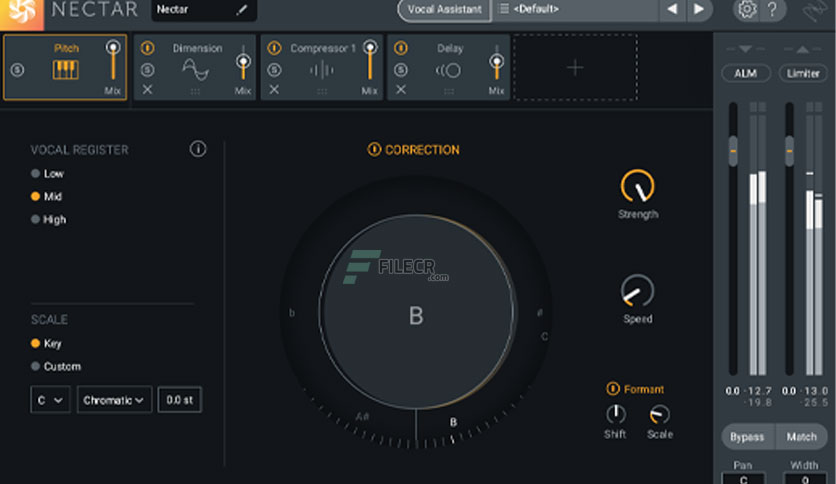Screen dimensions: 836x484
Task: Click the 0.0 st transpose field
Action: [180, 400]
